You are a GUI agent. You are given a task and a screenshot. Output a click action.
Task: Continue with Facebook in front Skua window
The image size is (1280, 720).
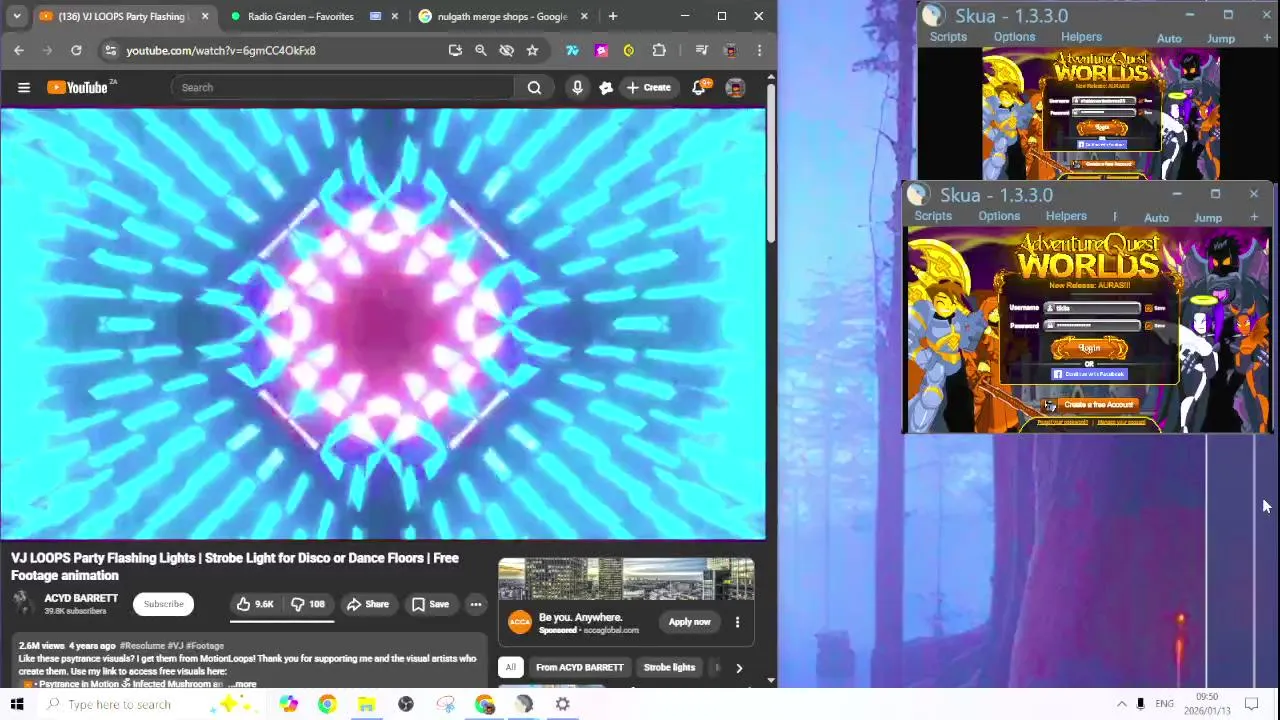(1089, 374)
